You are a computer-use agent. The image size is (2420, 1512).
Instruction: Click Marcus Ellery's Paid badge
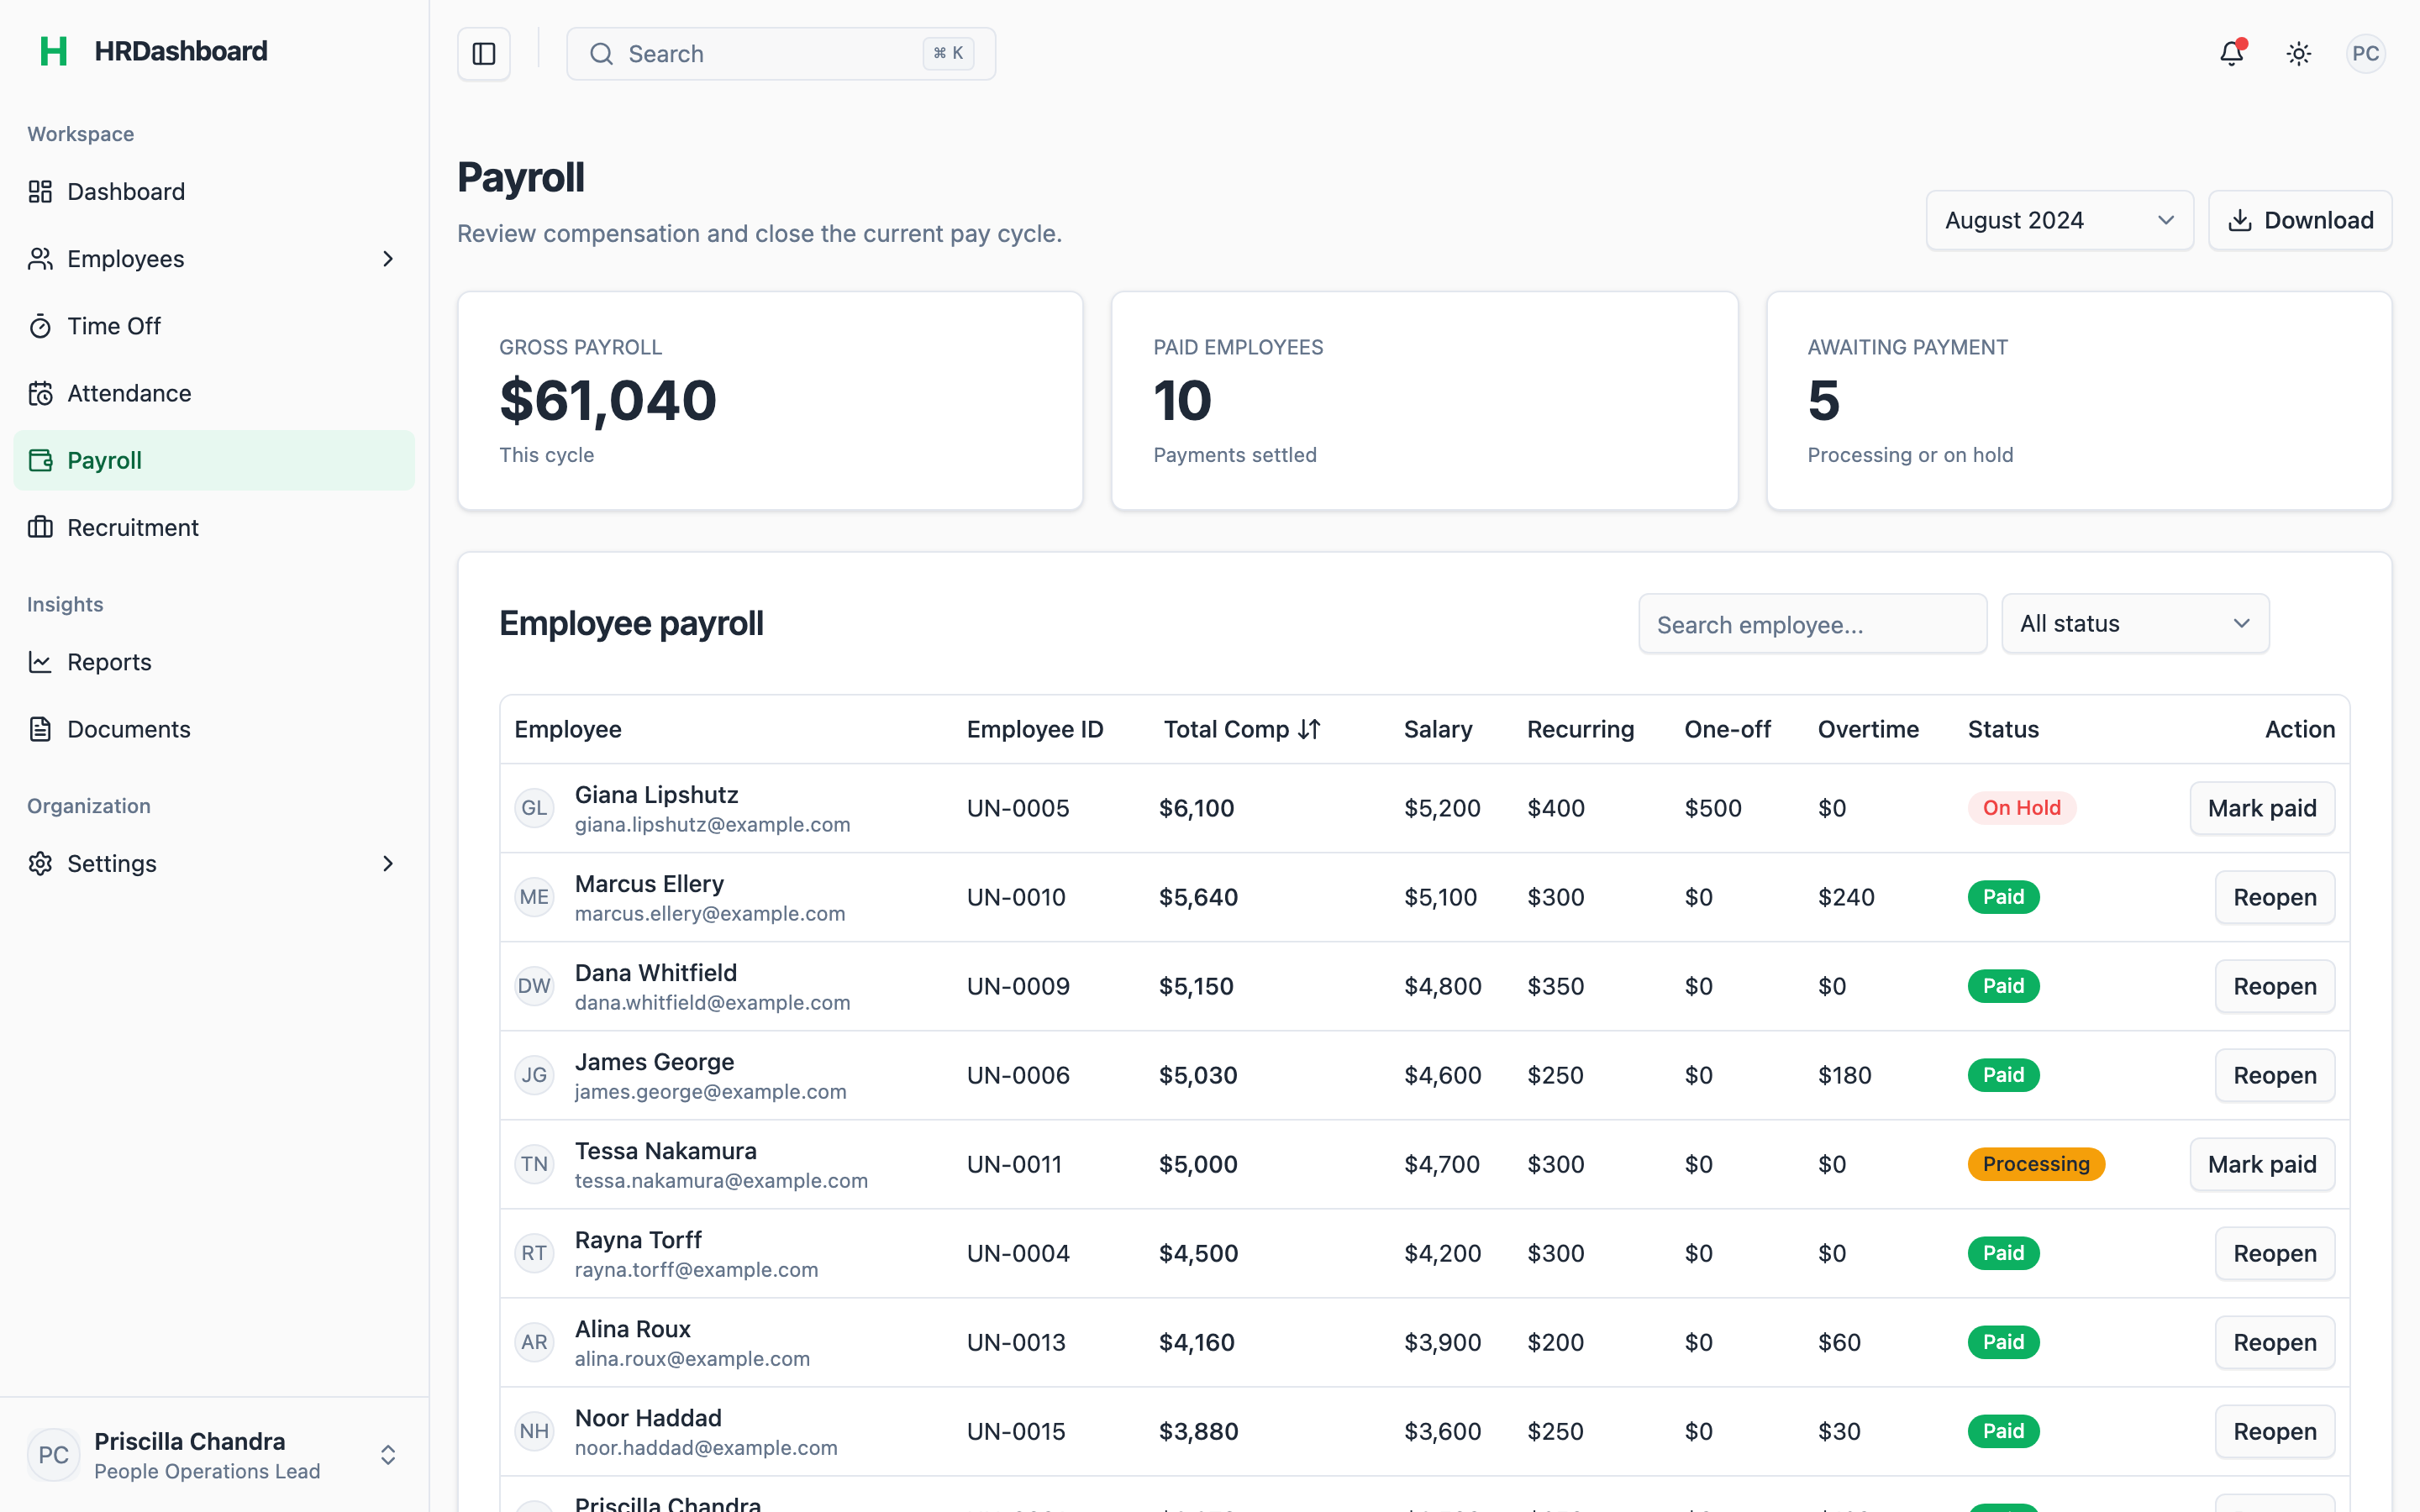click(2003, 897)
